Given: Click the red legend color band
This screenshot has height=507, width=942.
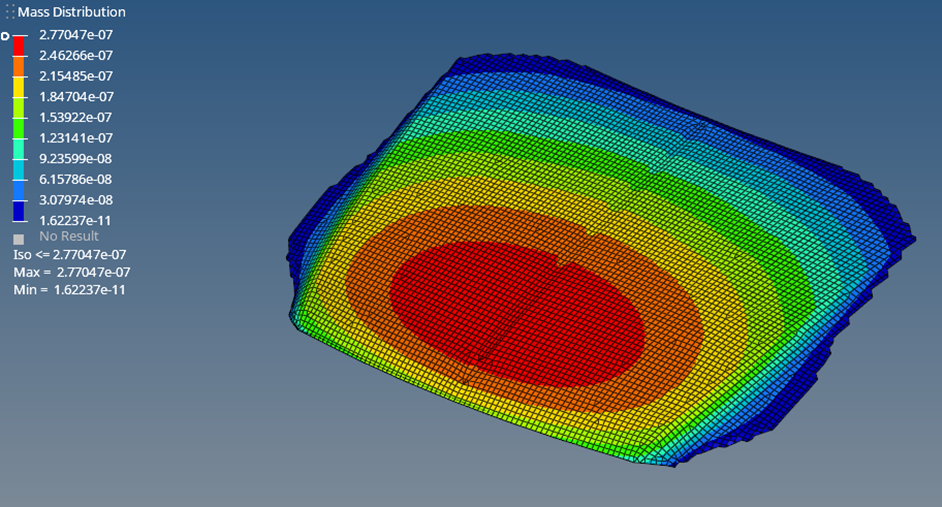Looking at the screenshot, I should point(19,45).
